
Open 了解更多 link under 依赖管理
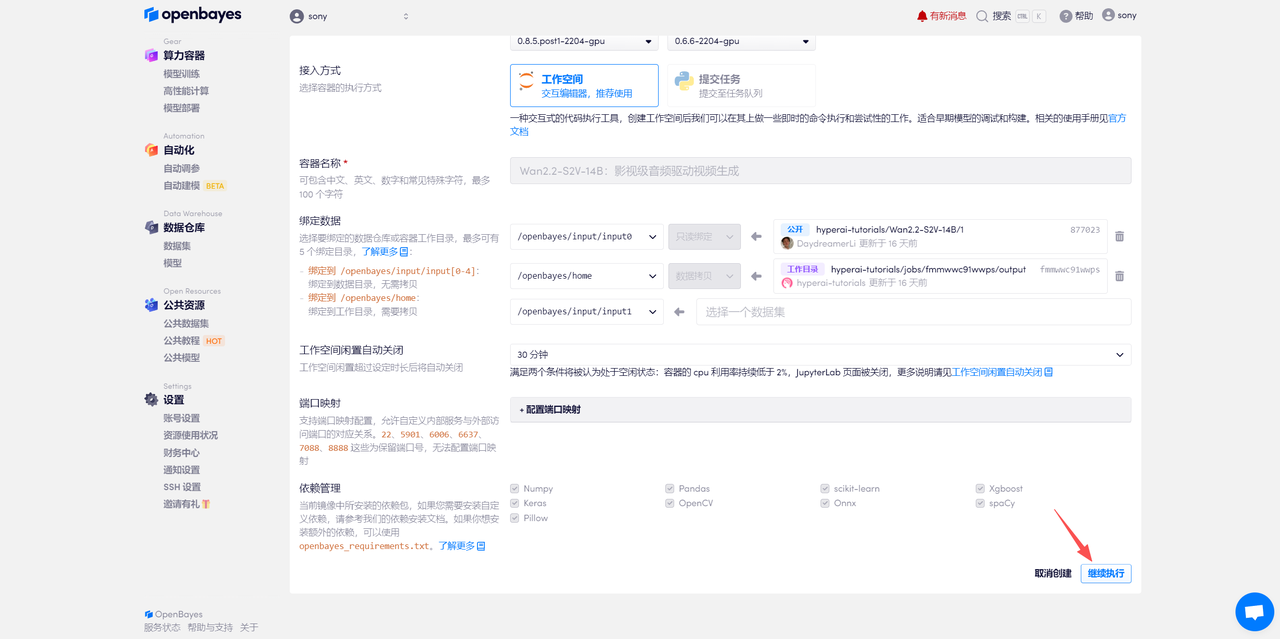pos(462,546)
